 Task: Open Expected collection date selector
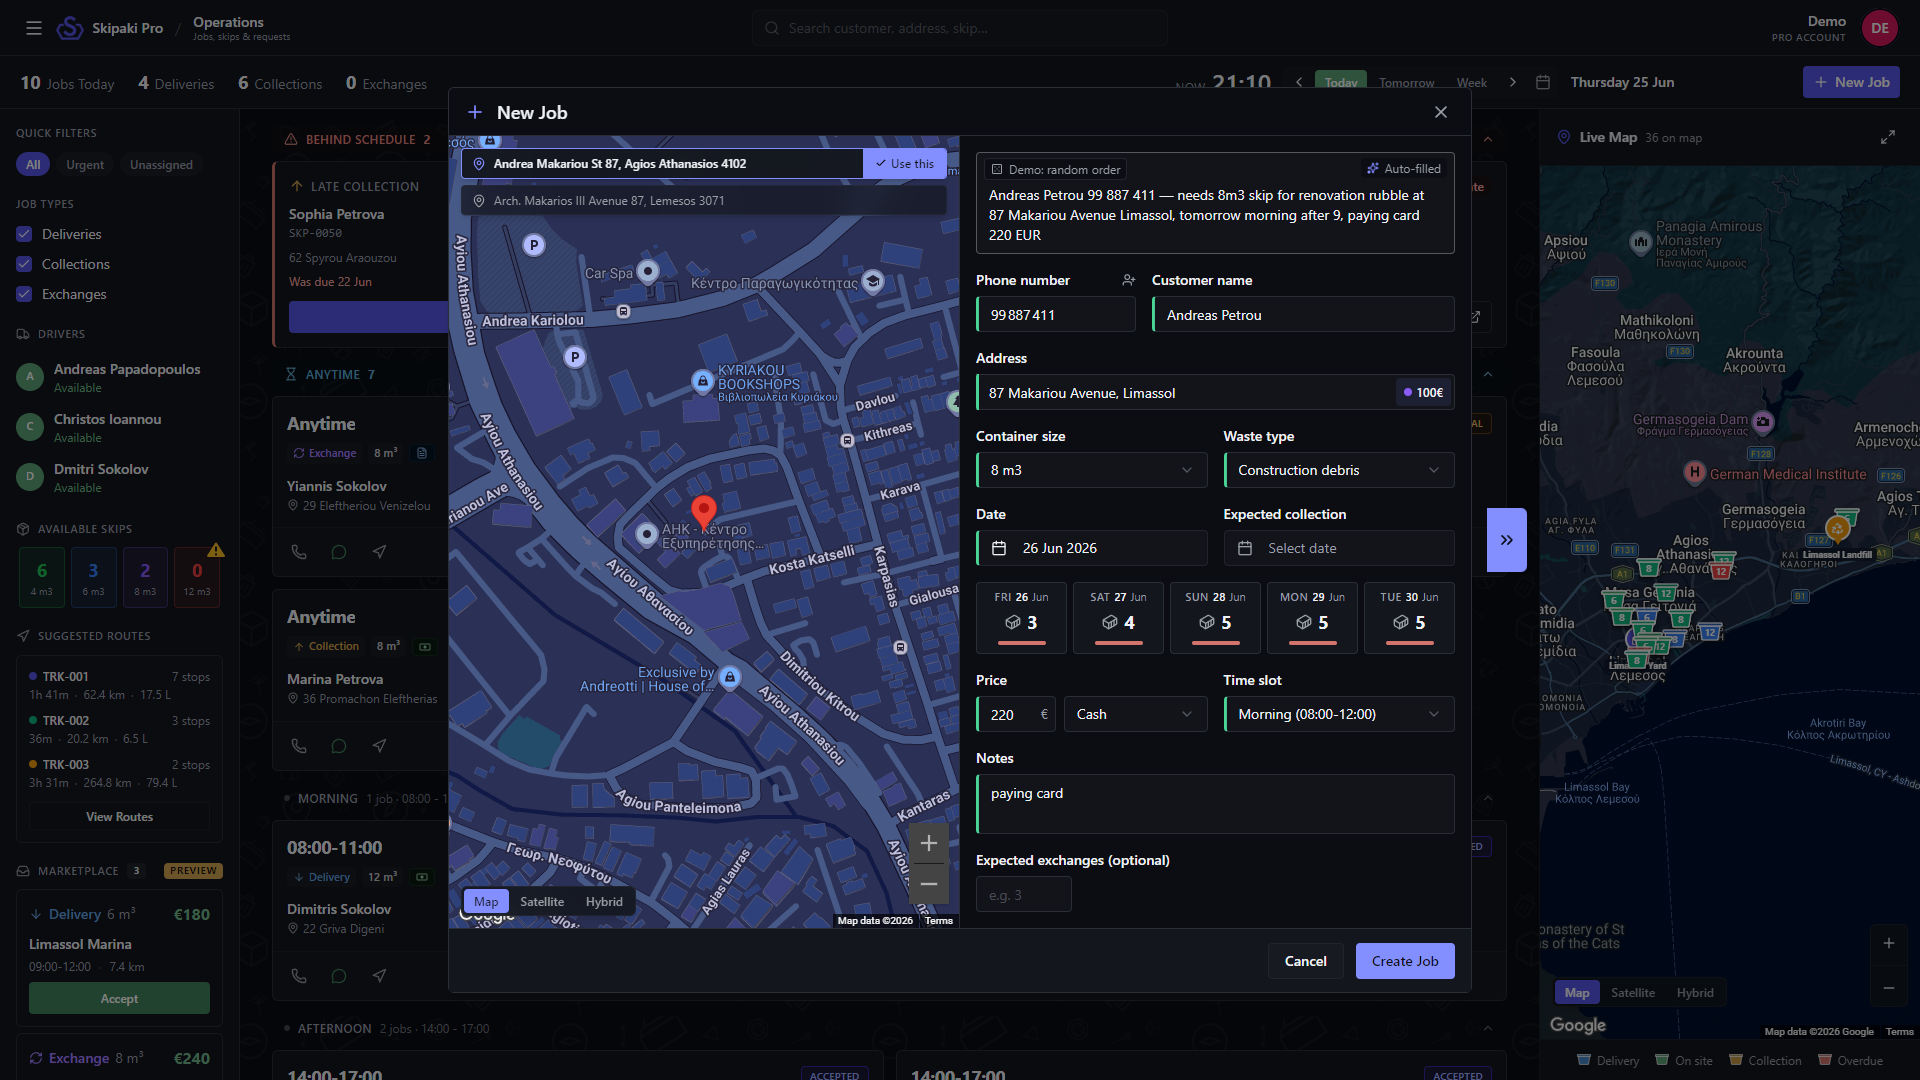click(1339, 548)
